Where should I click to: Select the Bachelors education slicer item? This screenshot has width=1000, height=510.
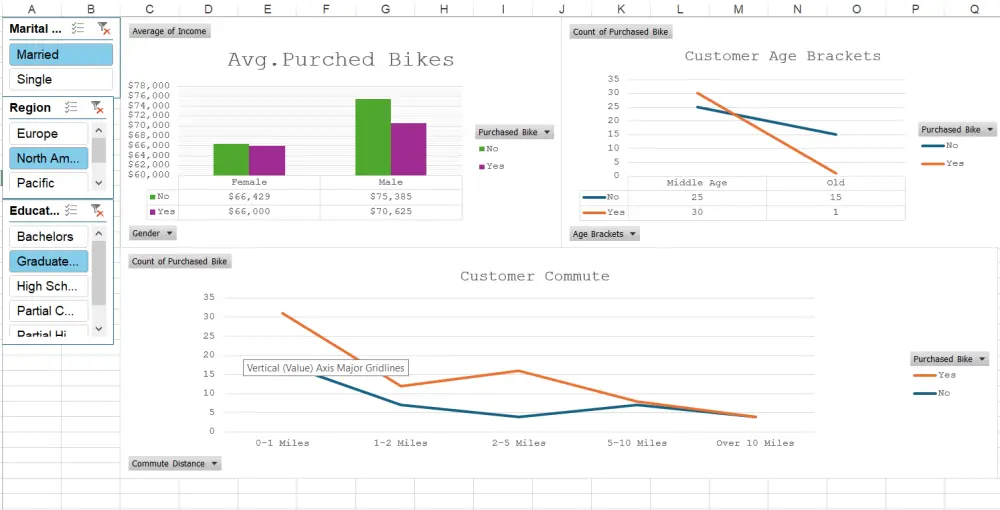48,236
